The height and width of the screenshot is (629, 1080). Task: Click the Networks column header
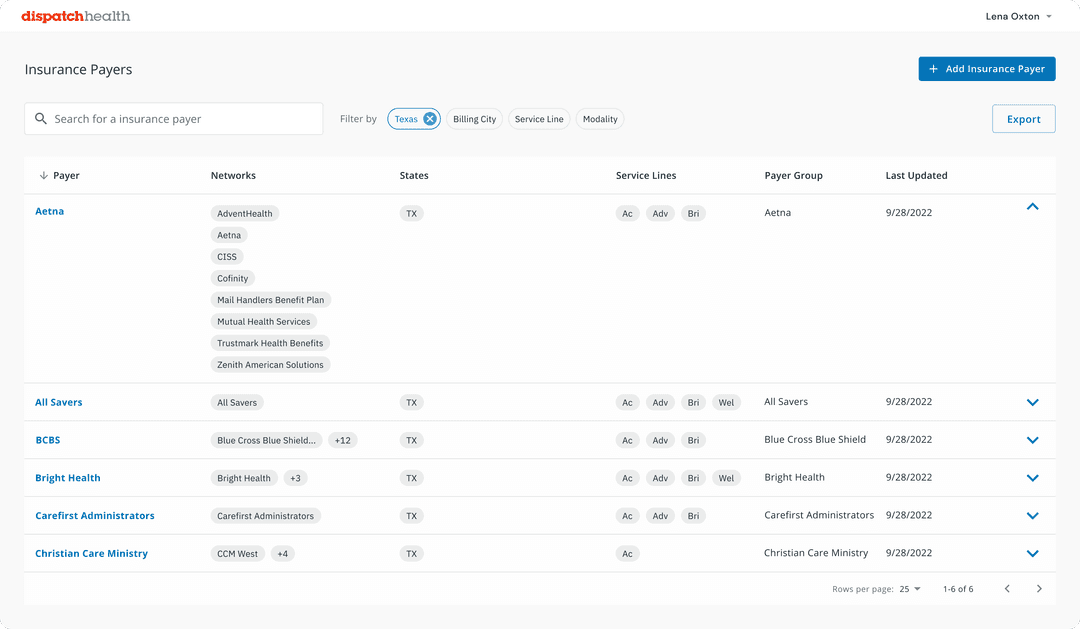233,176
